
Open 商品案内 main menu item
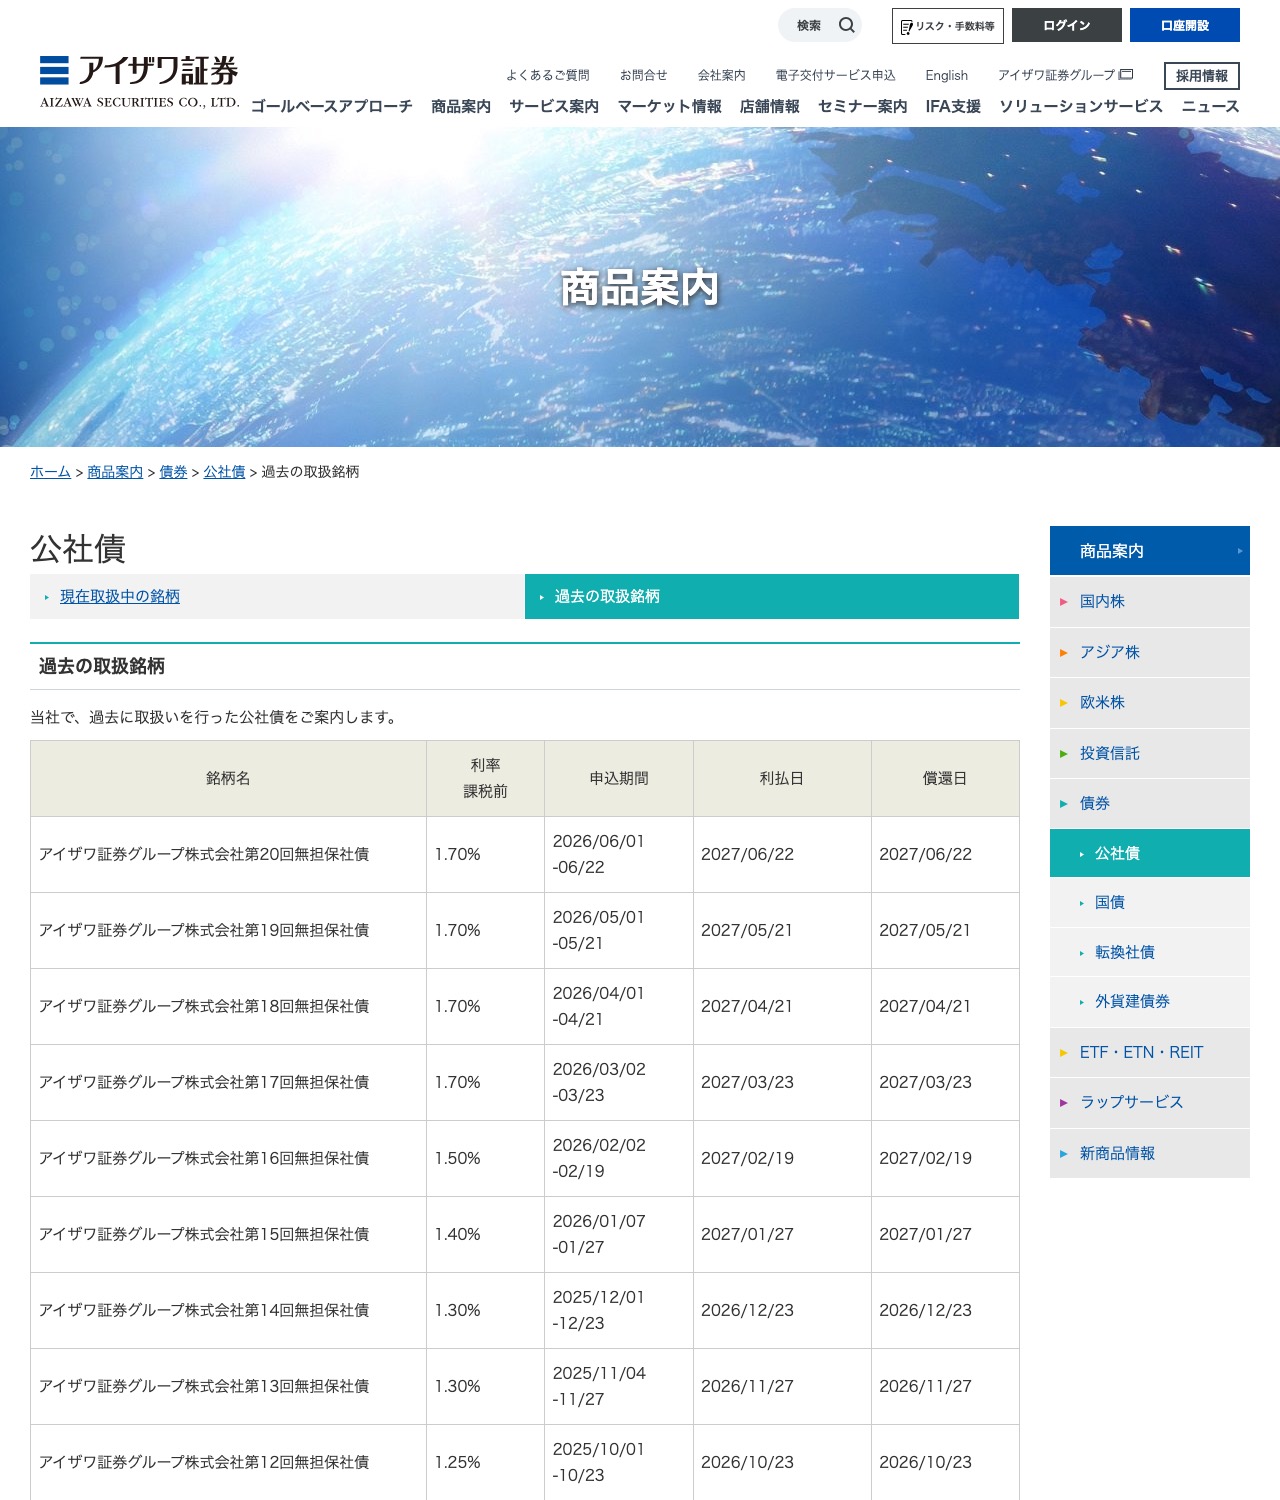tap(461, 106)
